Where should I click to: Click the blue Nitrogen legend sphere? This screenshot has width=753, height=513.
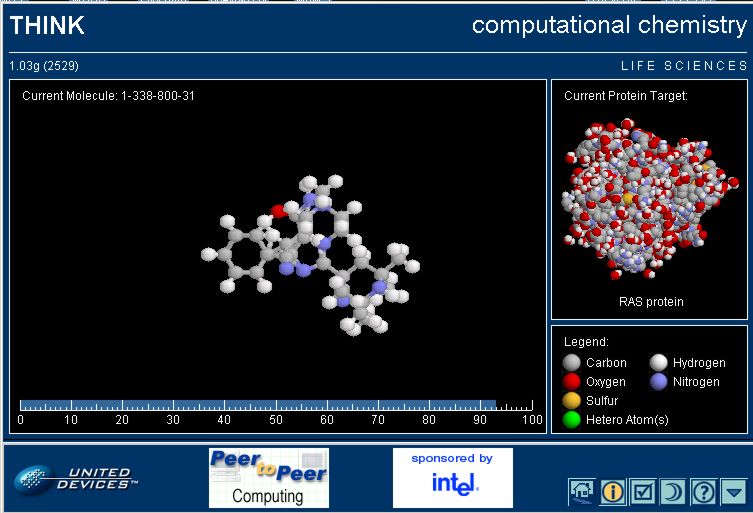tap(659, 381)
